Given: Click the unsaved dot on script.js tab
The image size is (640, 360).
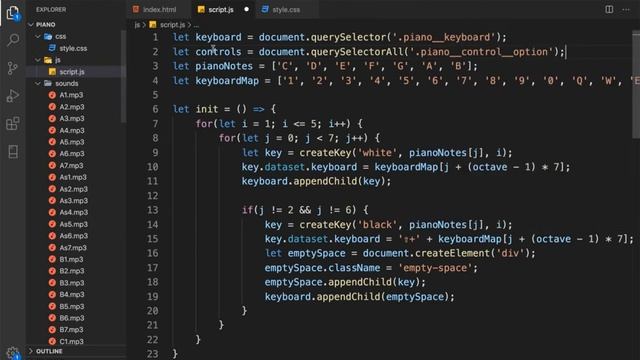Looking at the screenshot, I should coord(247,9).
